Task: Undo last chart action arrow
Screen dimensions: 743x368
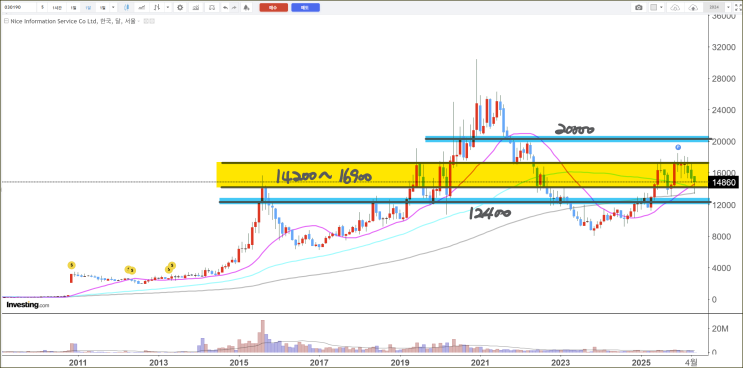Action: (225, 8)
